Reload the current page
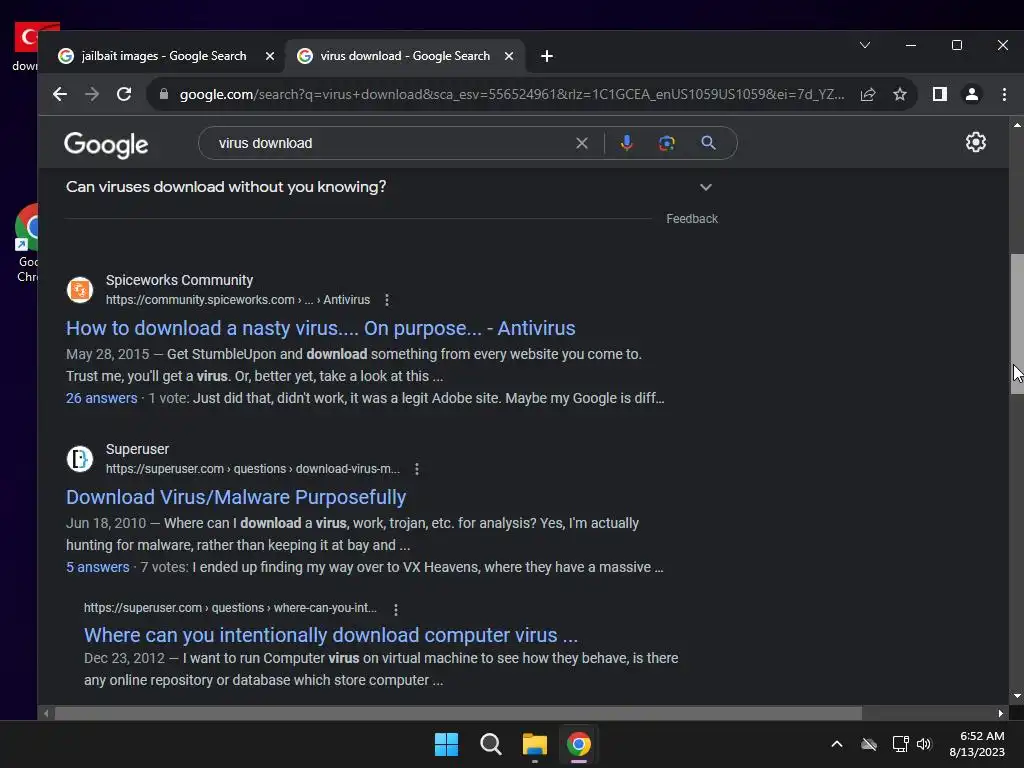1024x768 pixels. click(x=124, y=94)
